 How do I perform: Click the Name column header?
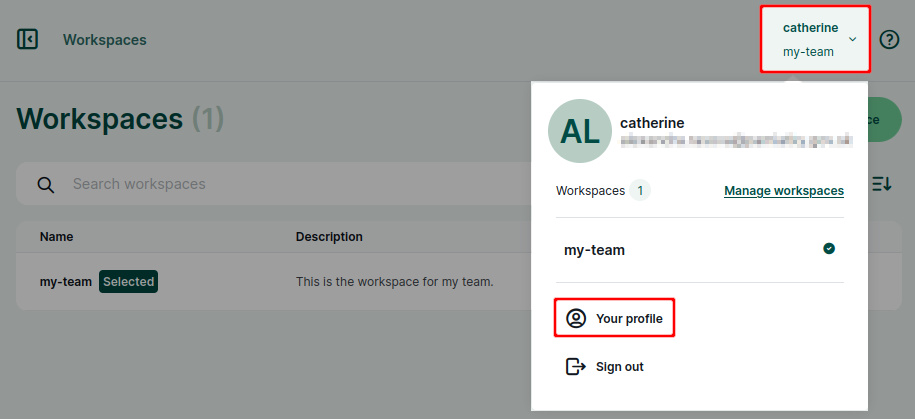click(57, 236)
